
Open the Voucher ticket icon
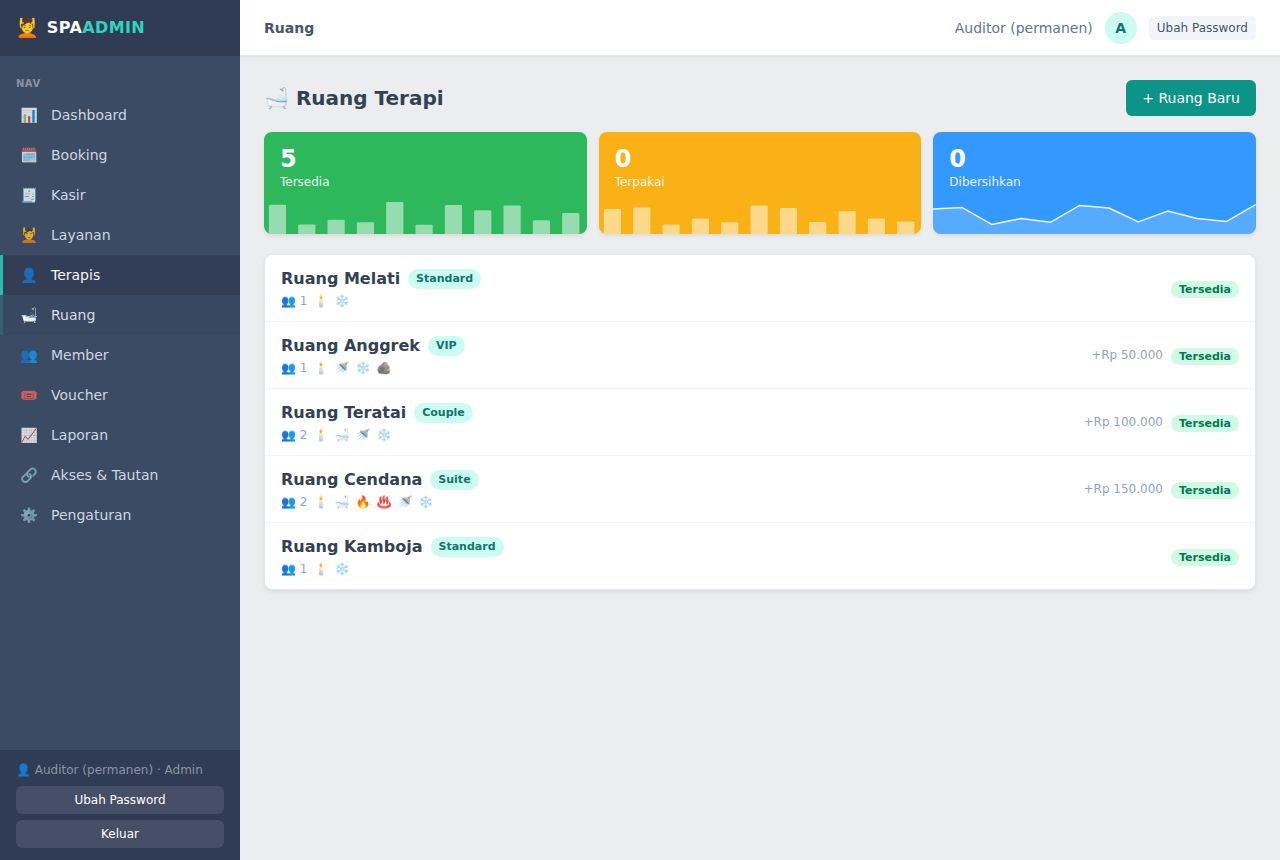click(29, 395)
